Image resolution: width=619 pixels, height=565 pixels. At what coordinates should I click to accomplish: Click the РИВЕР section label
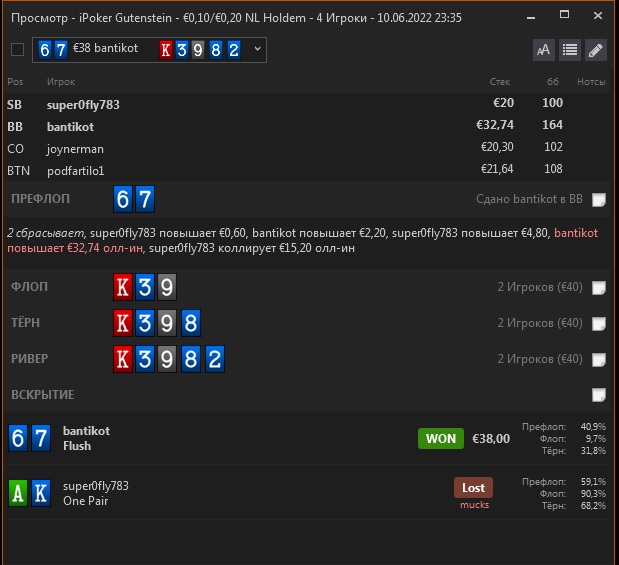[x=30, y=359]
